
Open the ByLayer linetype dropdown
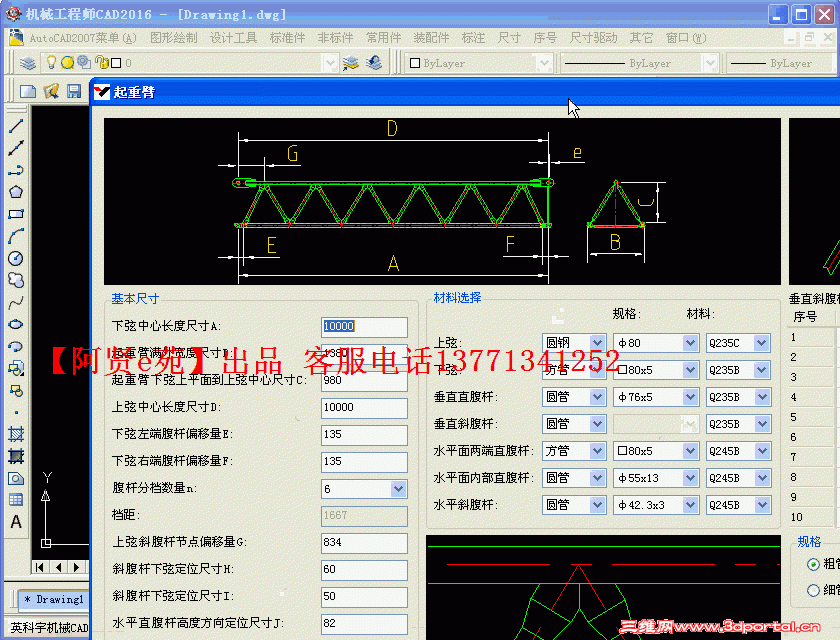coord(710,63)
